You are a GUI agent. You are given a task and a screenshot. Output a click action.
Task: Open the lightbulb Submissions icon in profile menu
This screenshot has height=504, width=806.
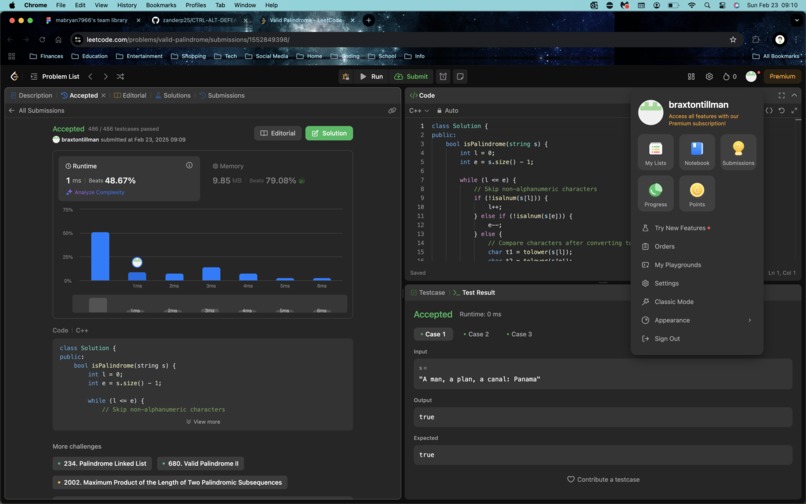(738, 152)
